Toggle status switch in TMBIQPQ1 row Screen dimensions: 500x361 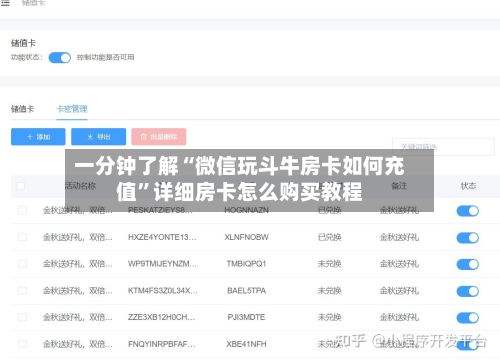click(x=468, y=264)
